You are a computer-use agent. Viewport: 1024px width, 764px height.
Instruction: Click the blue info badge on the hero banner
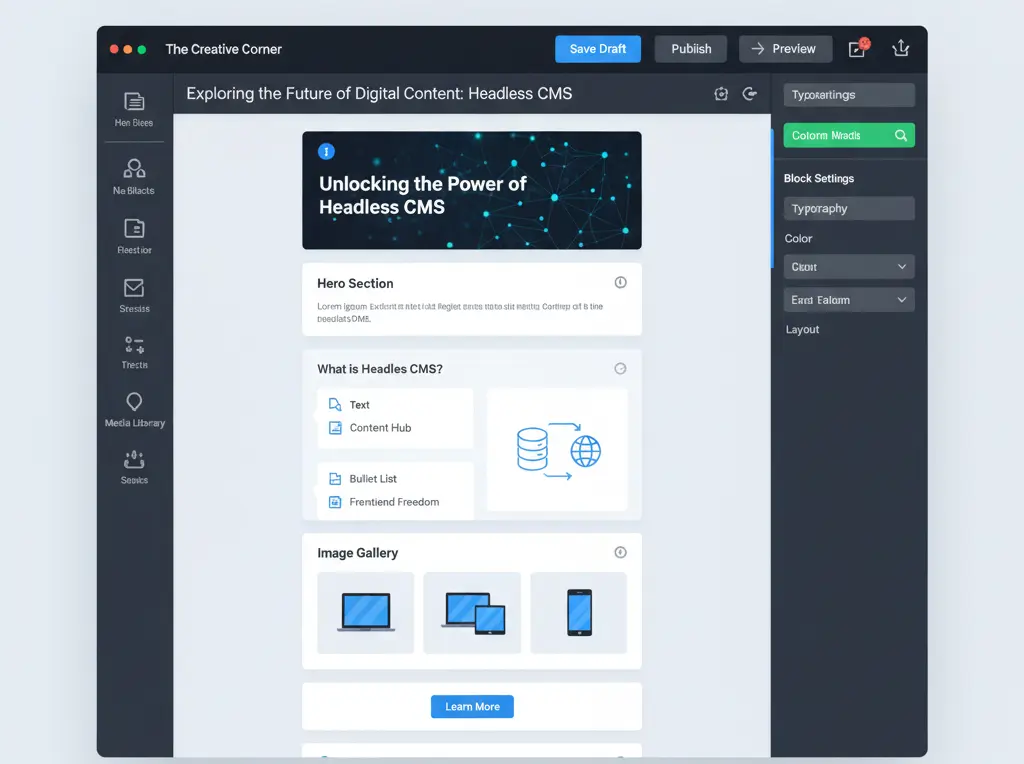pyautogui.click(x=325, y=151)
